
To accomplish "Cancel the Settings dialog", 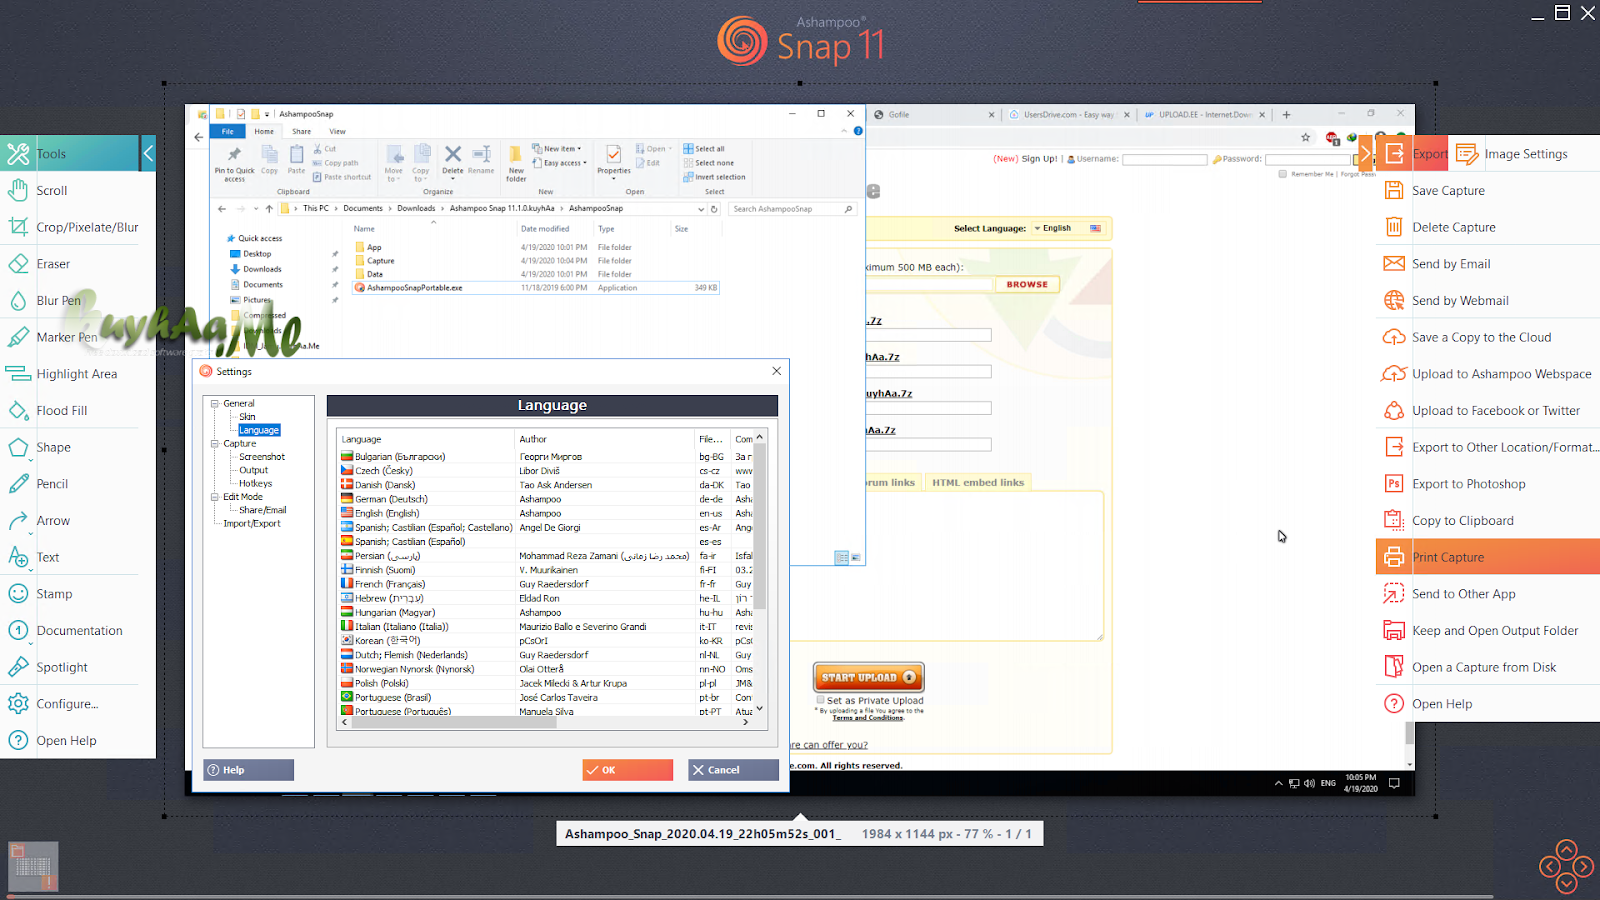I will pyautogui.click(x=733, y=770).
